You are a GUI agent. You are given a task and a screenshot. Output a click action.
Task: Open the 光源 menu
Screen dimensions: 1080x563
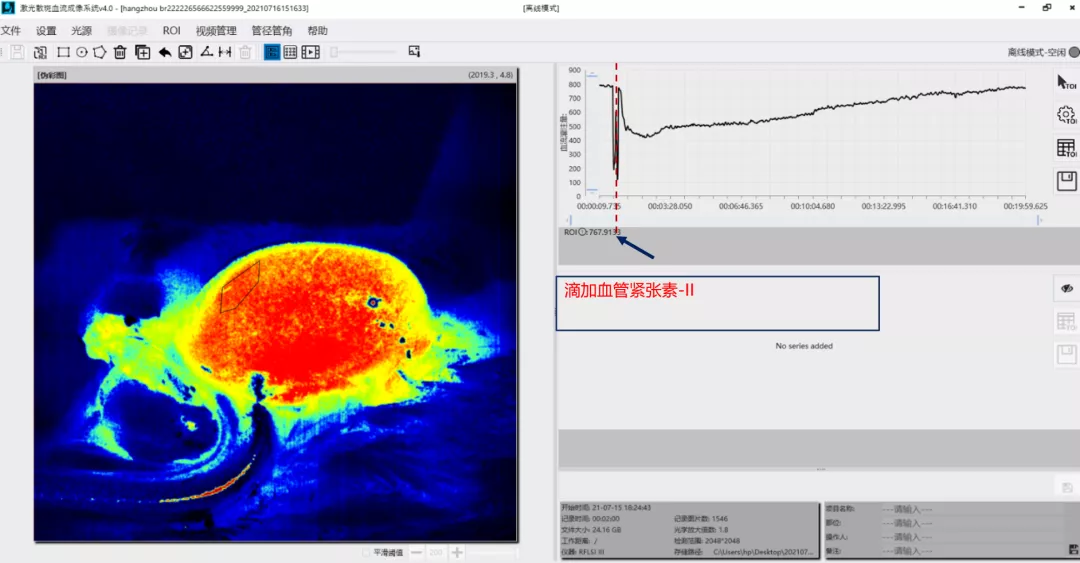81,31
